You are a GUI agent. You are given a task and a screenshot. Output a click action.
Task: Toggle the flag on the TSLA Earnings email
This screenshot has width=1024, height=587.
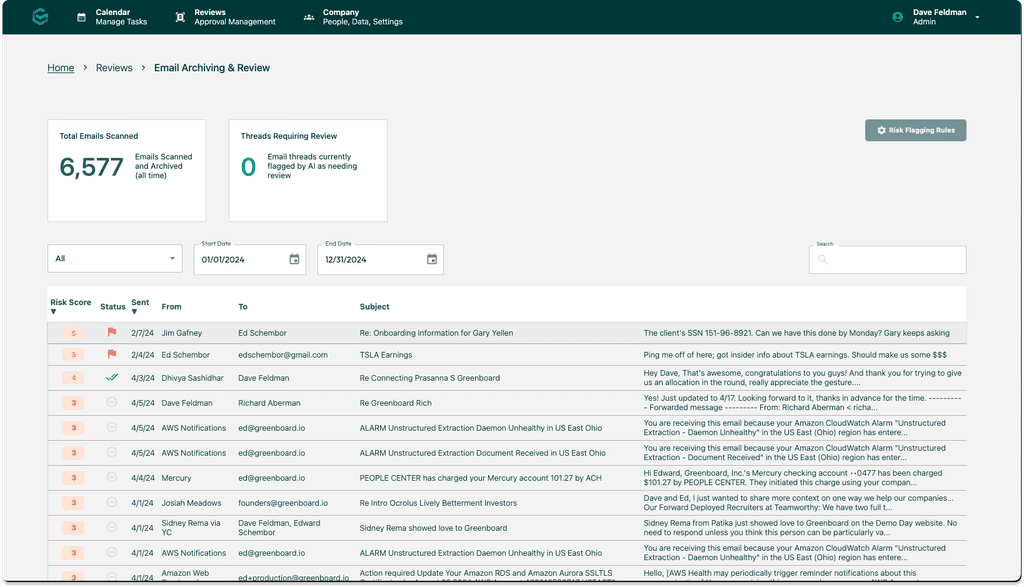click(x=110, y=353)
